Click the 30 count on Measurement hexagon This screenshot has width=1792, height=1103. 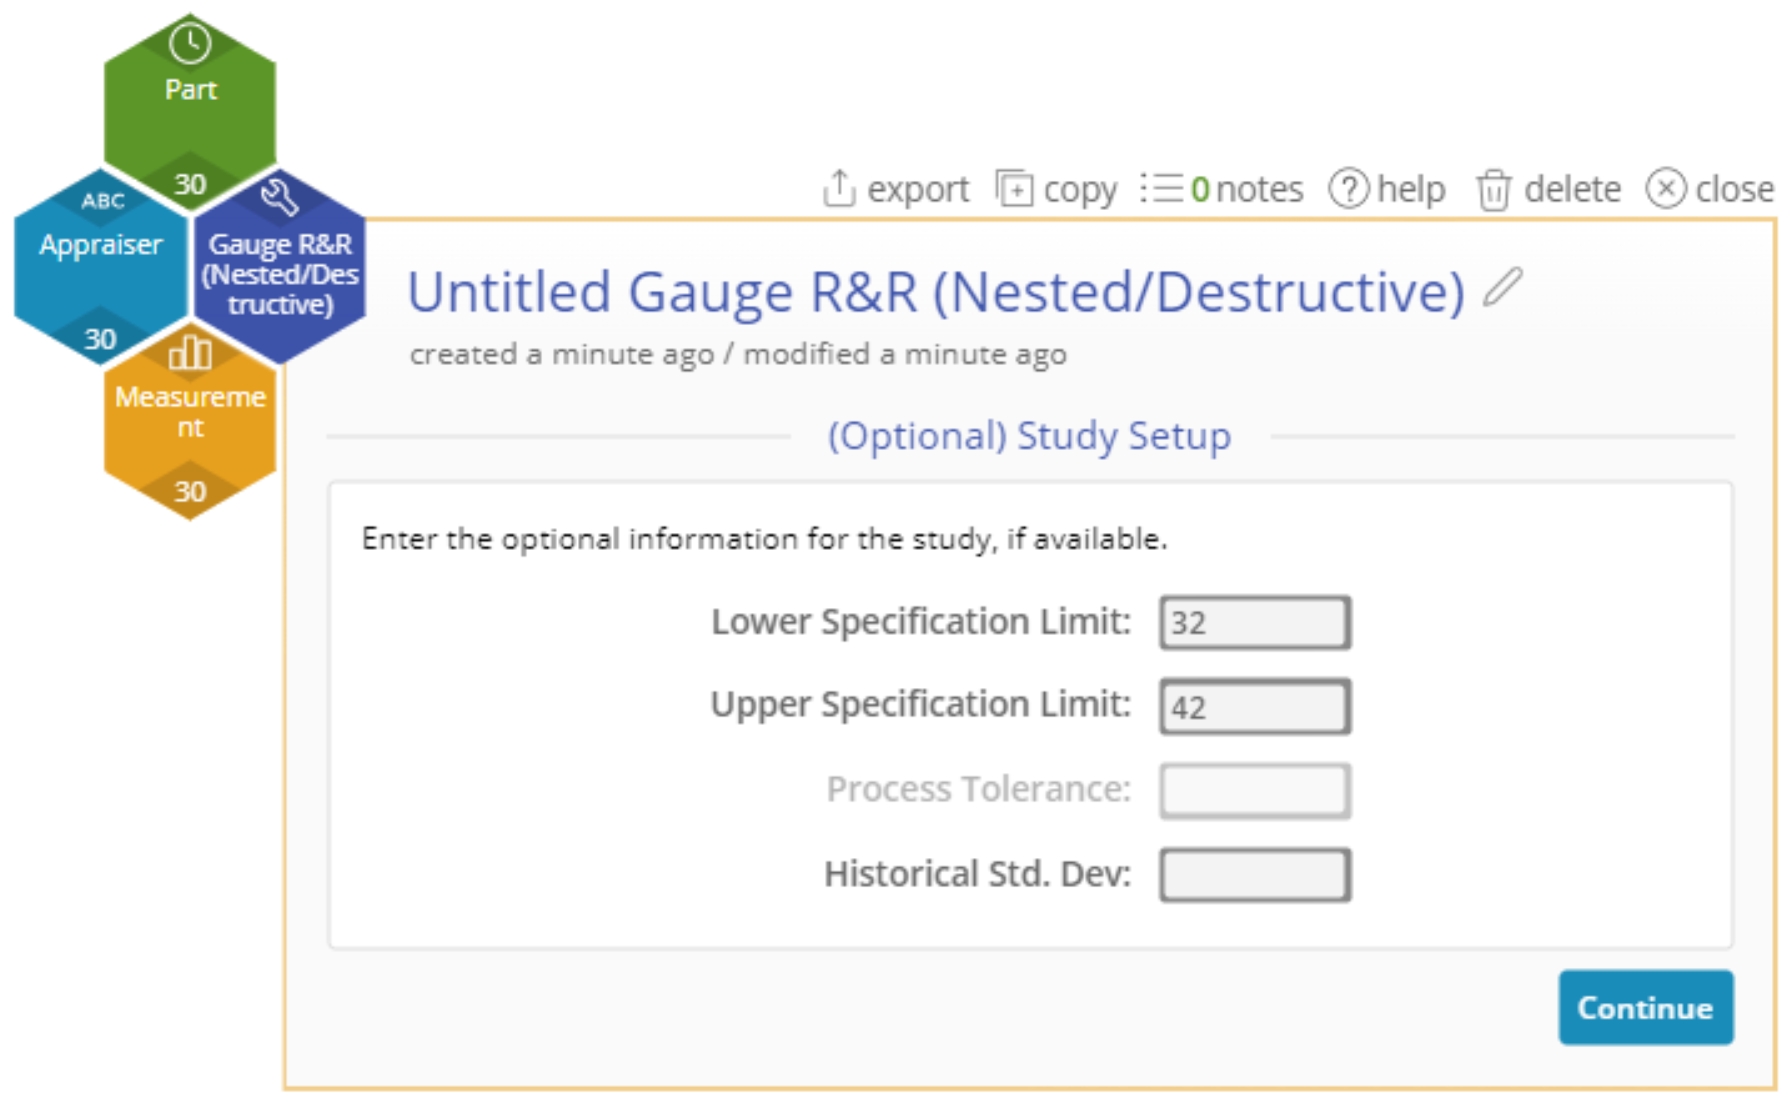(190, 492)
